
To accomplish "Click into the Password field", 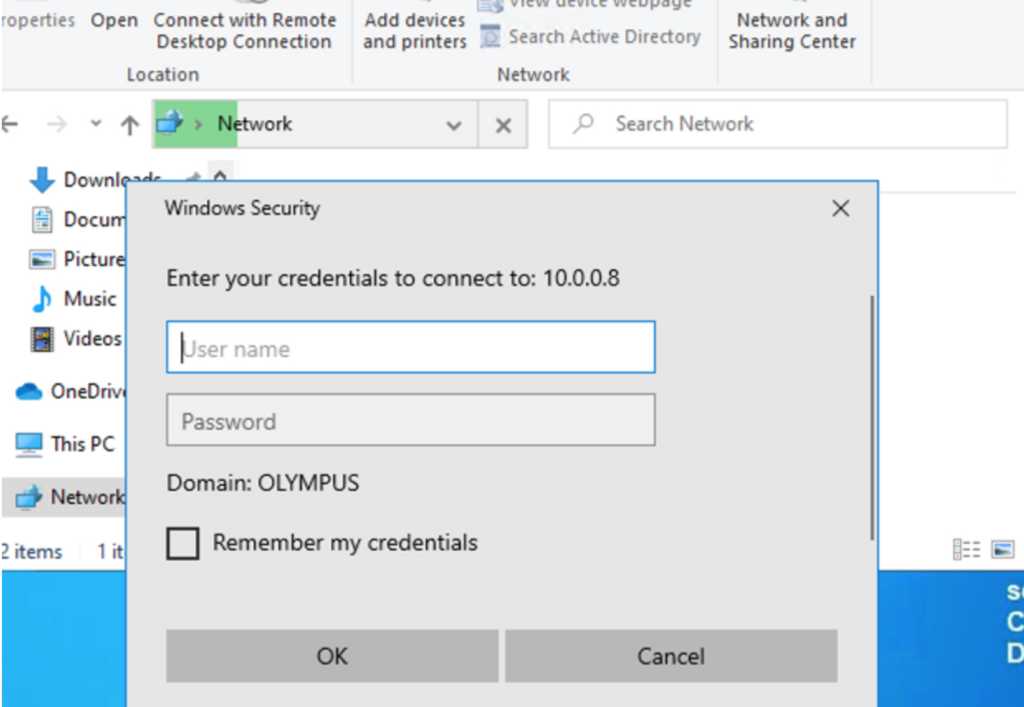I will click(410, 420).
